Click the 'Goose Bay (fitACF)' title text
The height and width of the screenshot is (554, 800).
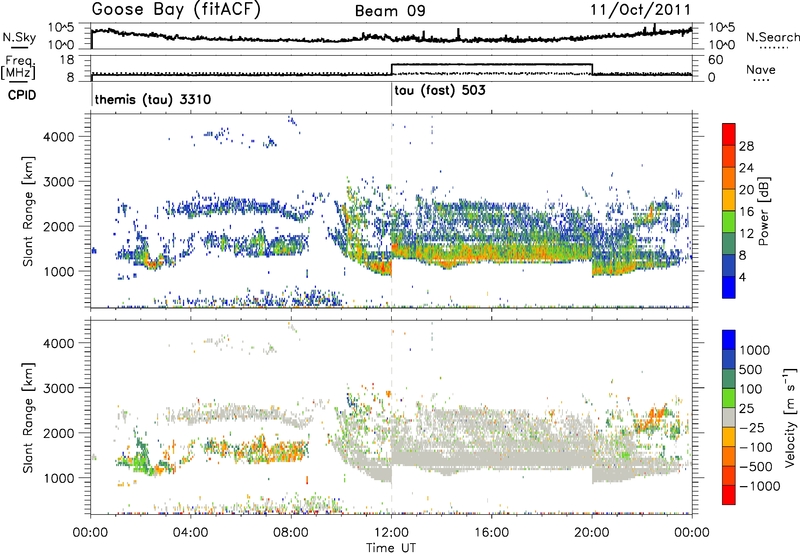pyautogui.click(x=176, y=10)
